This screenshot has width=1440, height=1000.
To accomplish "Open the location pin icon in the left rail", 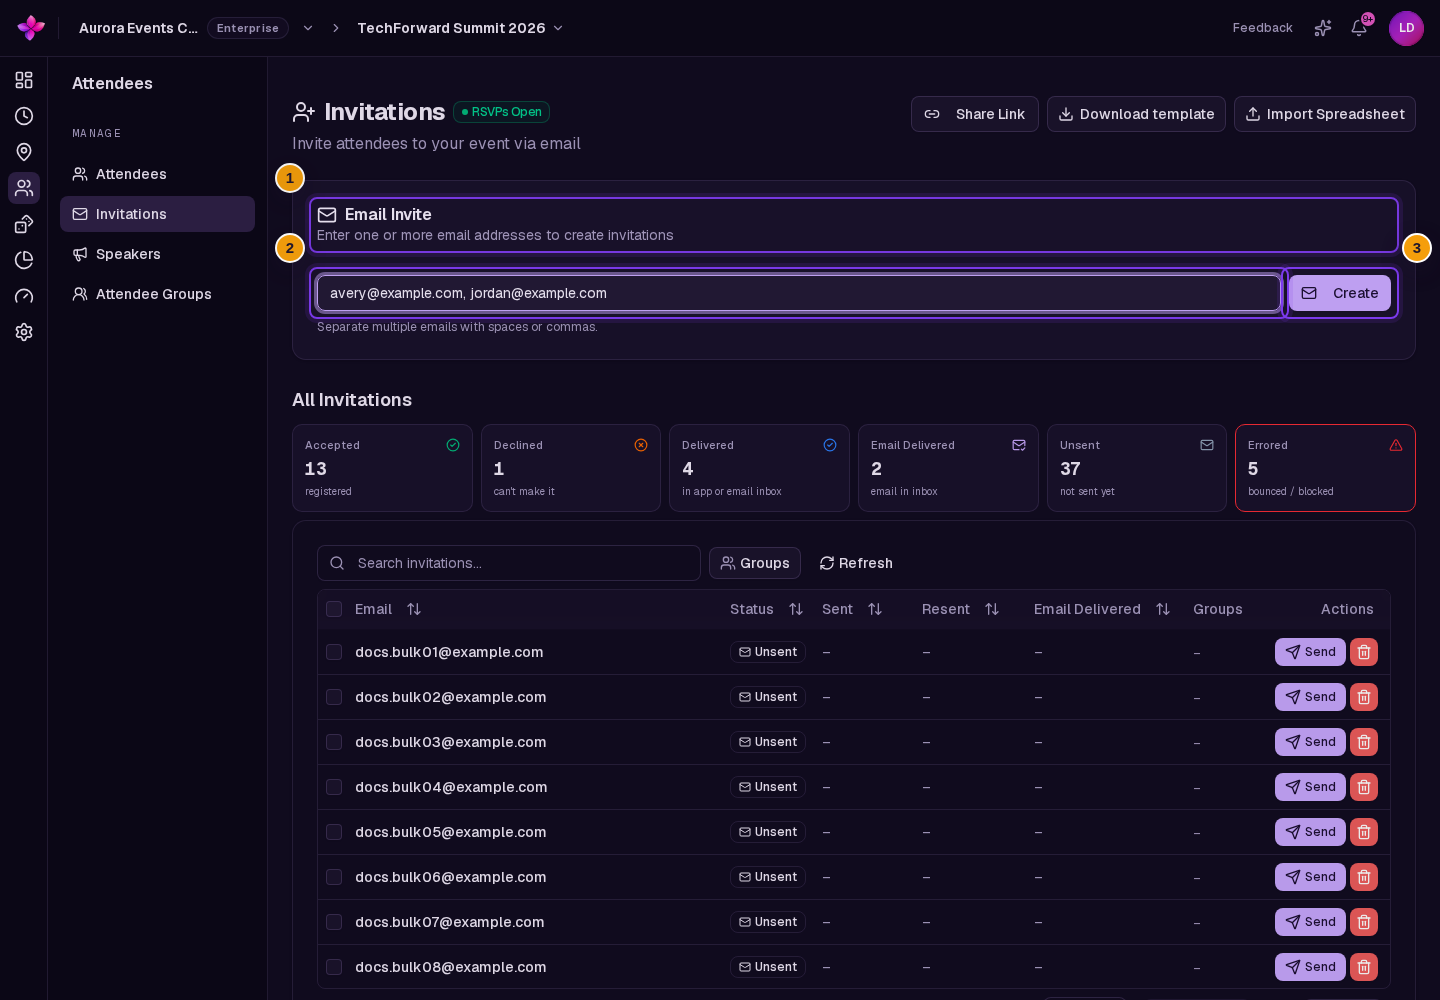I will pyautogui.click(x=24, y=152).
